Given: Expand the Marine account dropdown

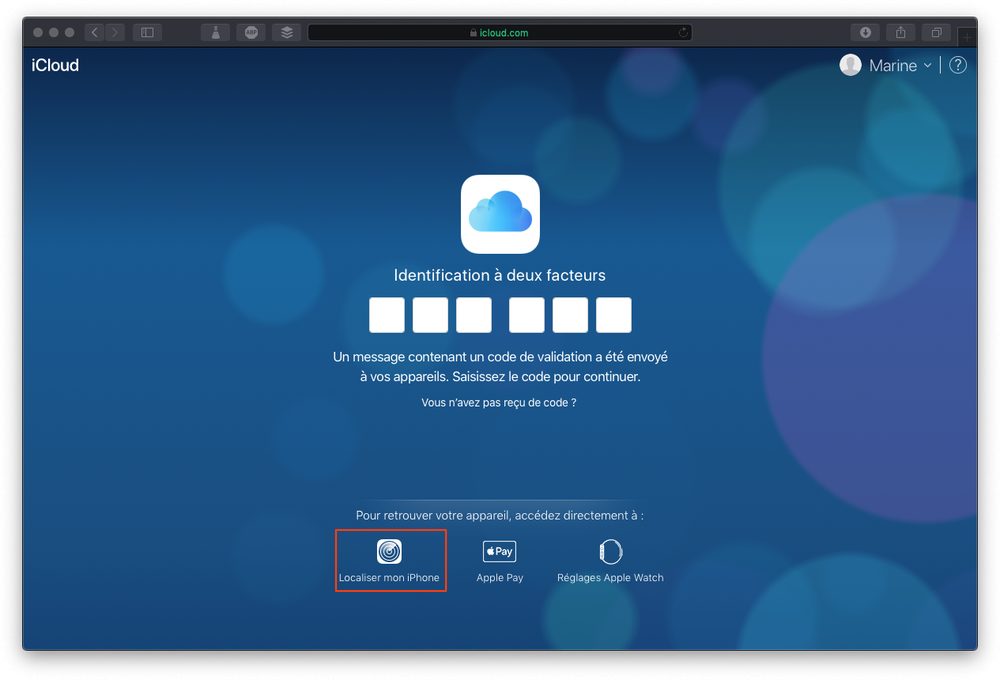Looking at the screenshot, I should 927,65.
